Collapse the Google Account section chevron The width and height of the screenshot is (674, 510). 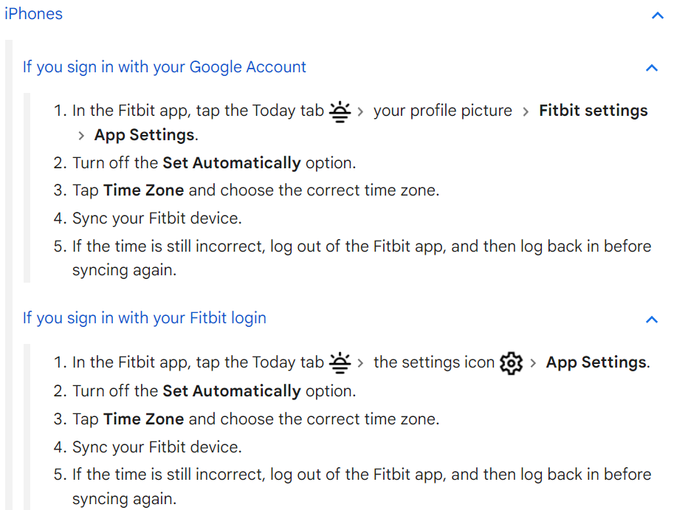point(652,68)
